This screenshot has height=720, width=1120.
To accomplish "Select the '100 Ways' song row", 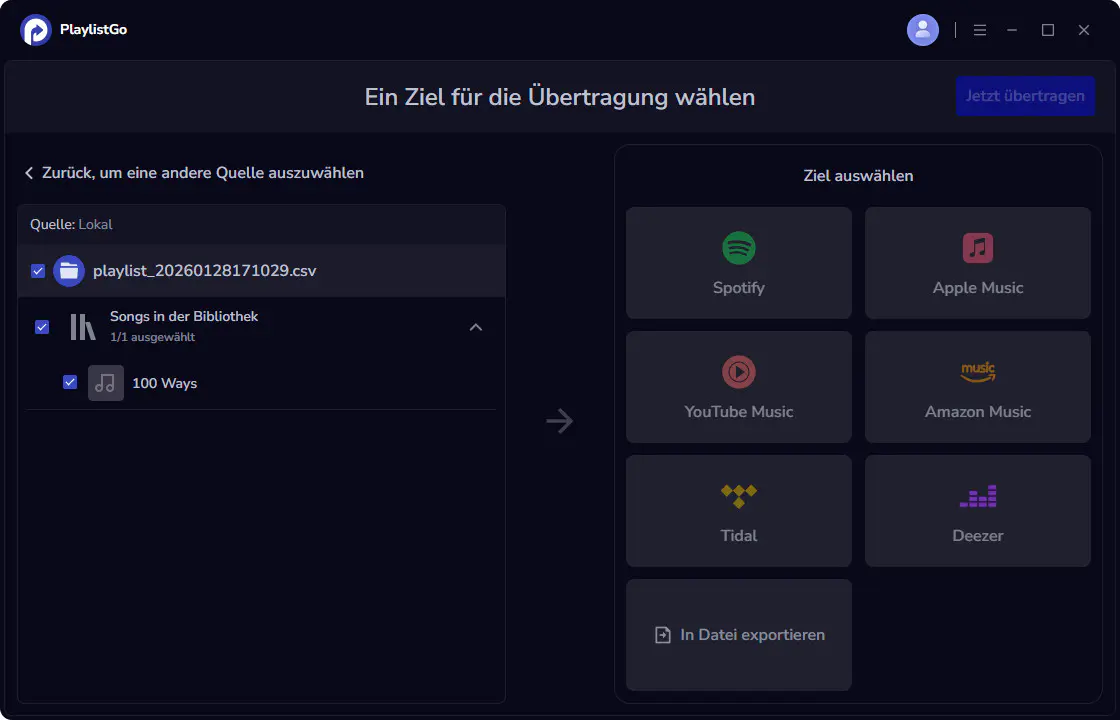I will pyautogui.click(x=164, y=383).
